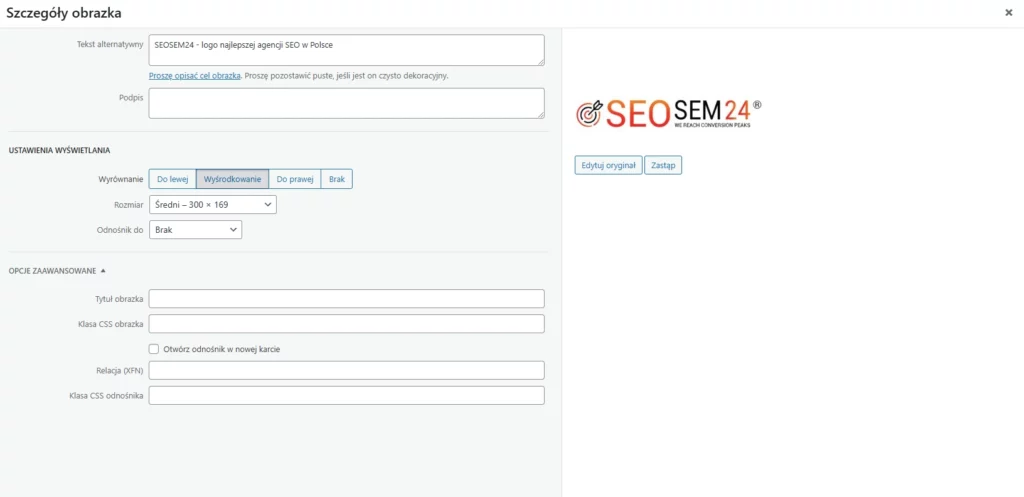Screen dimensions: 1024x497
Task: Open the Proszę opisać cel obrazka link
Action: 195,76
